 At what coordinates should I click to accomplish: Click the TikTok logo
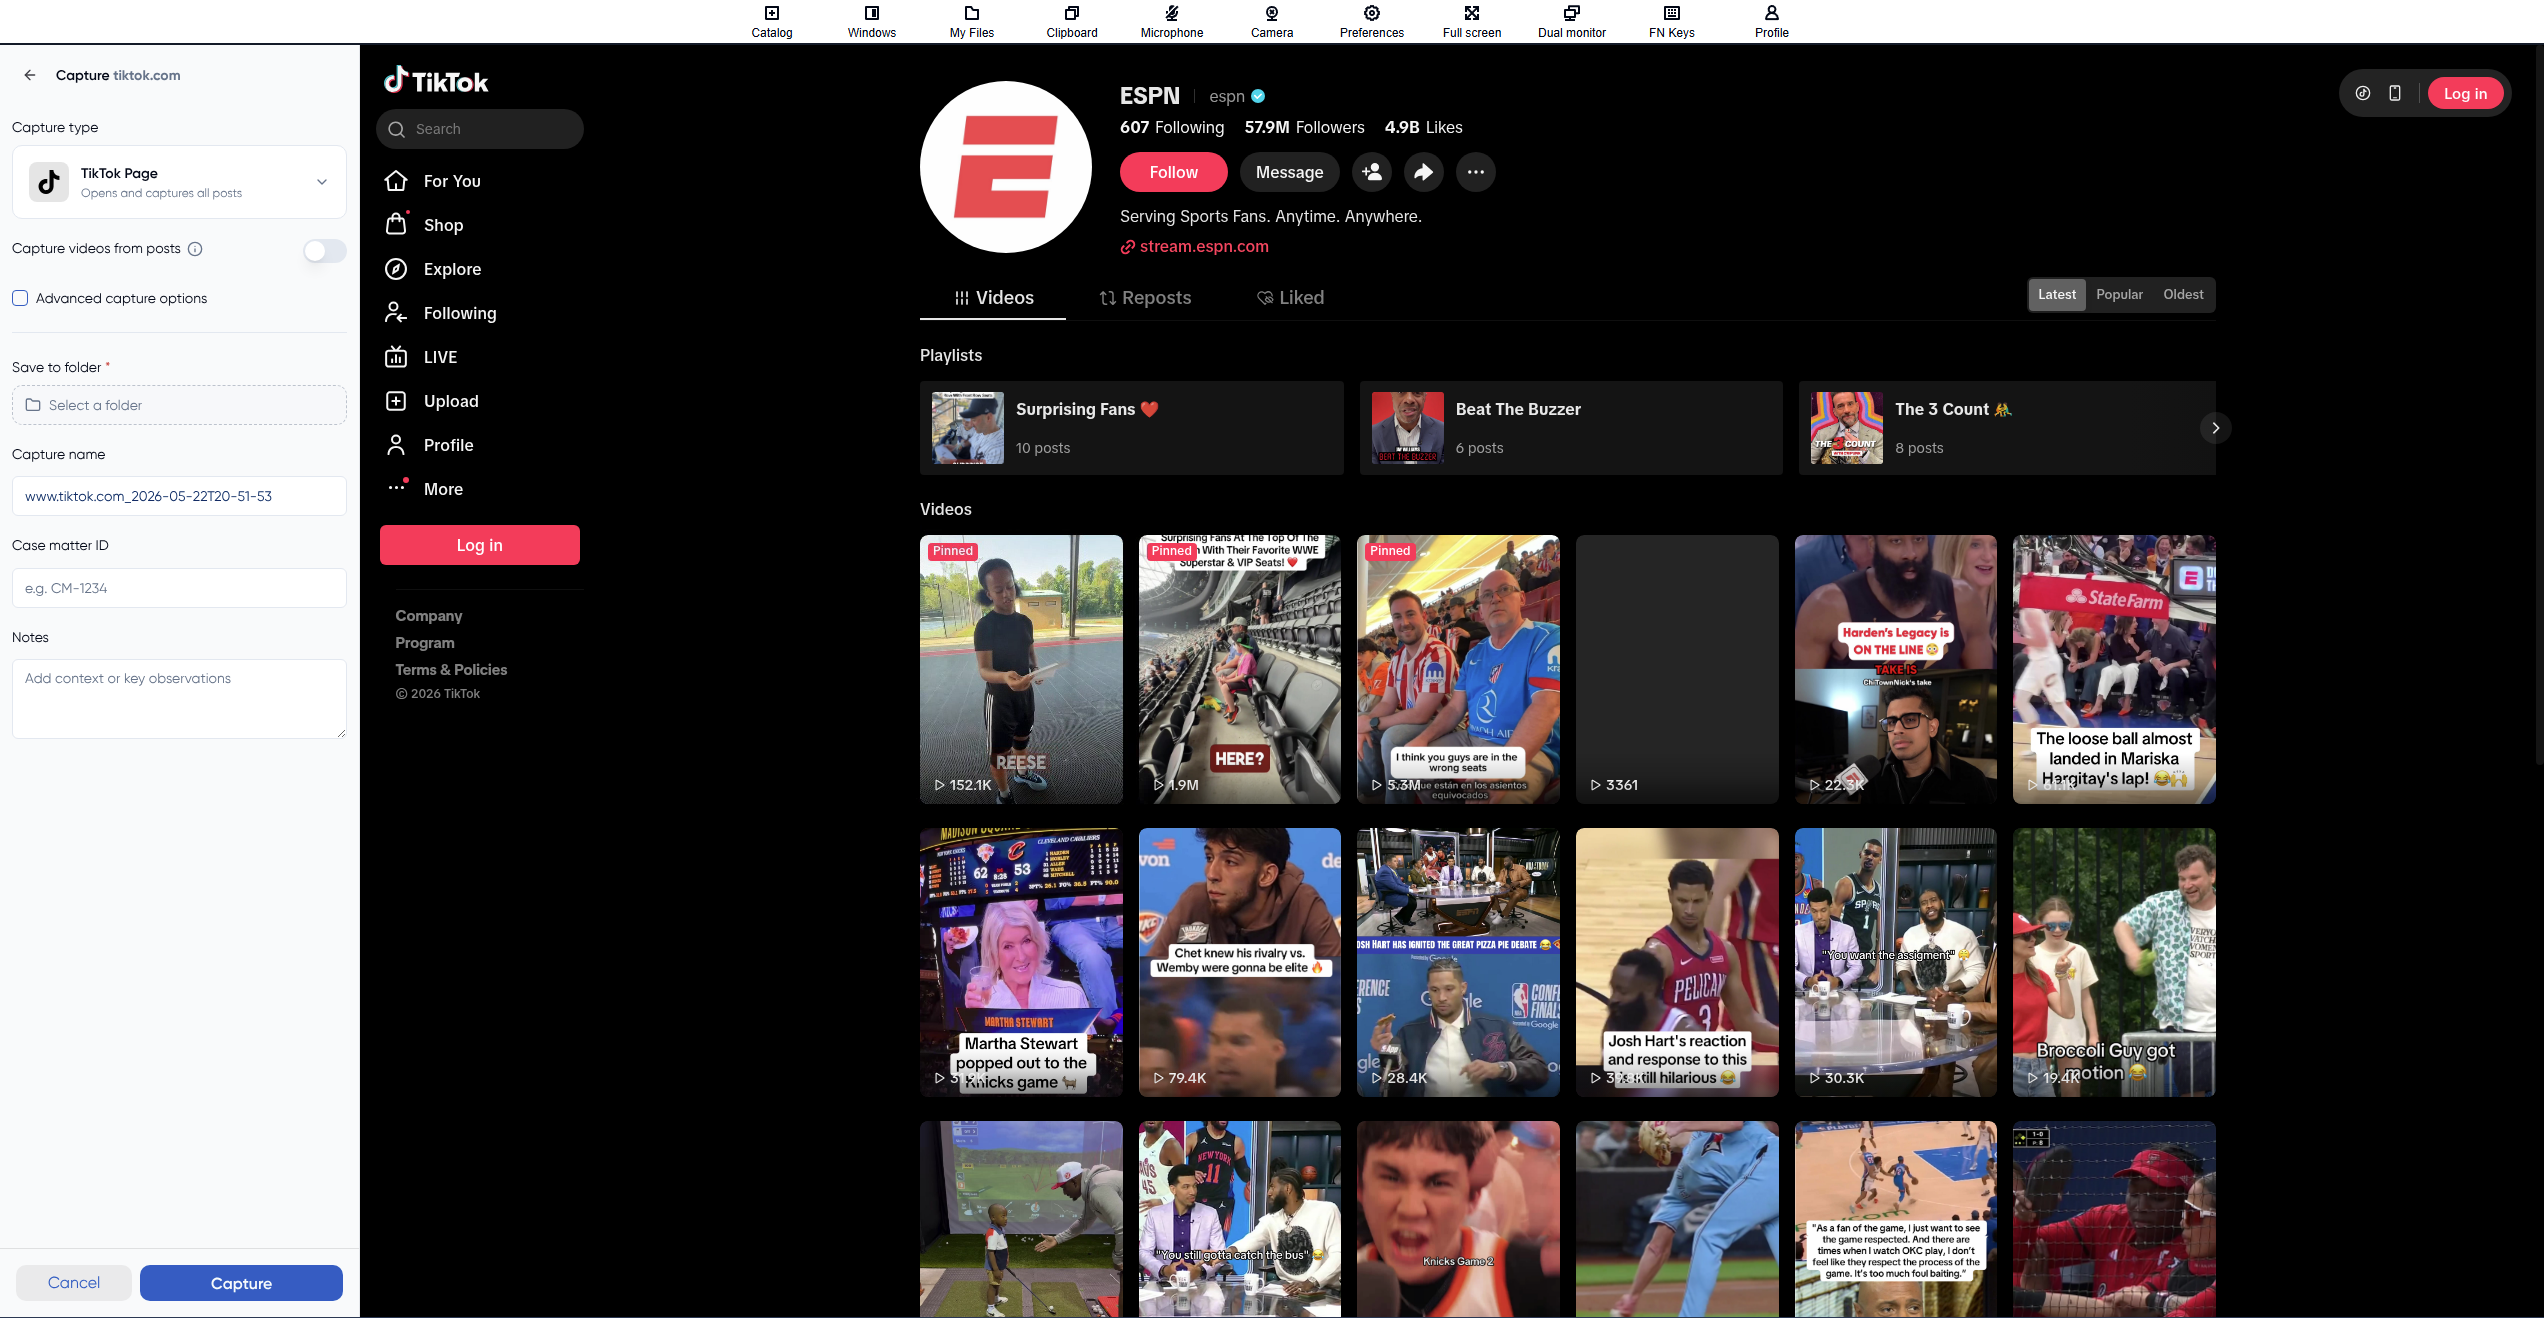(436, 80)
